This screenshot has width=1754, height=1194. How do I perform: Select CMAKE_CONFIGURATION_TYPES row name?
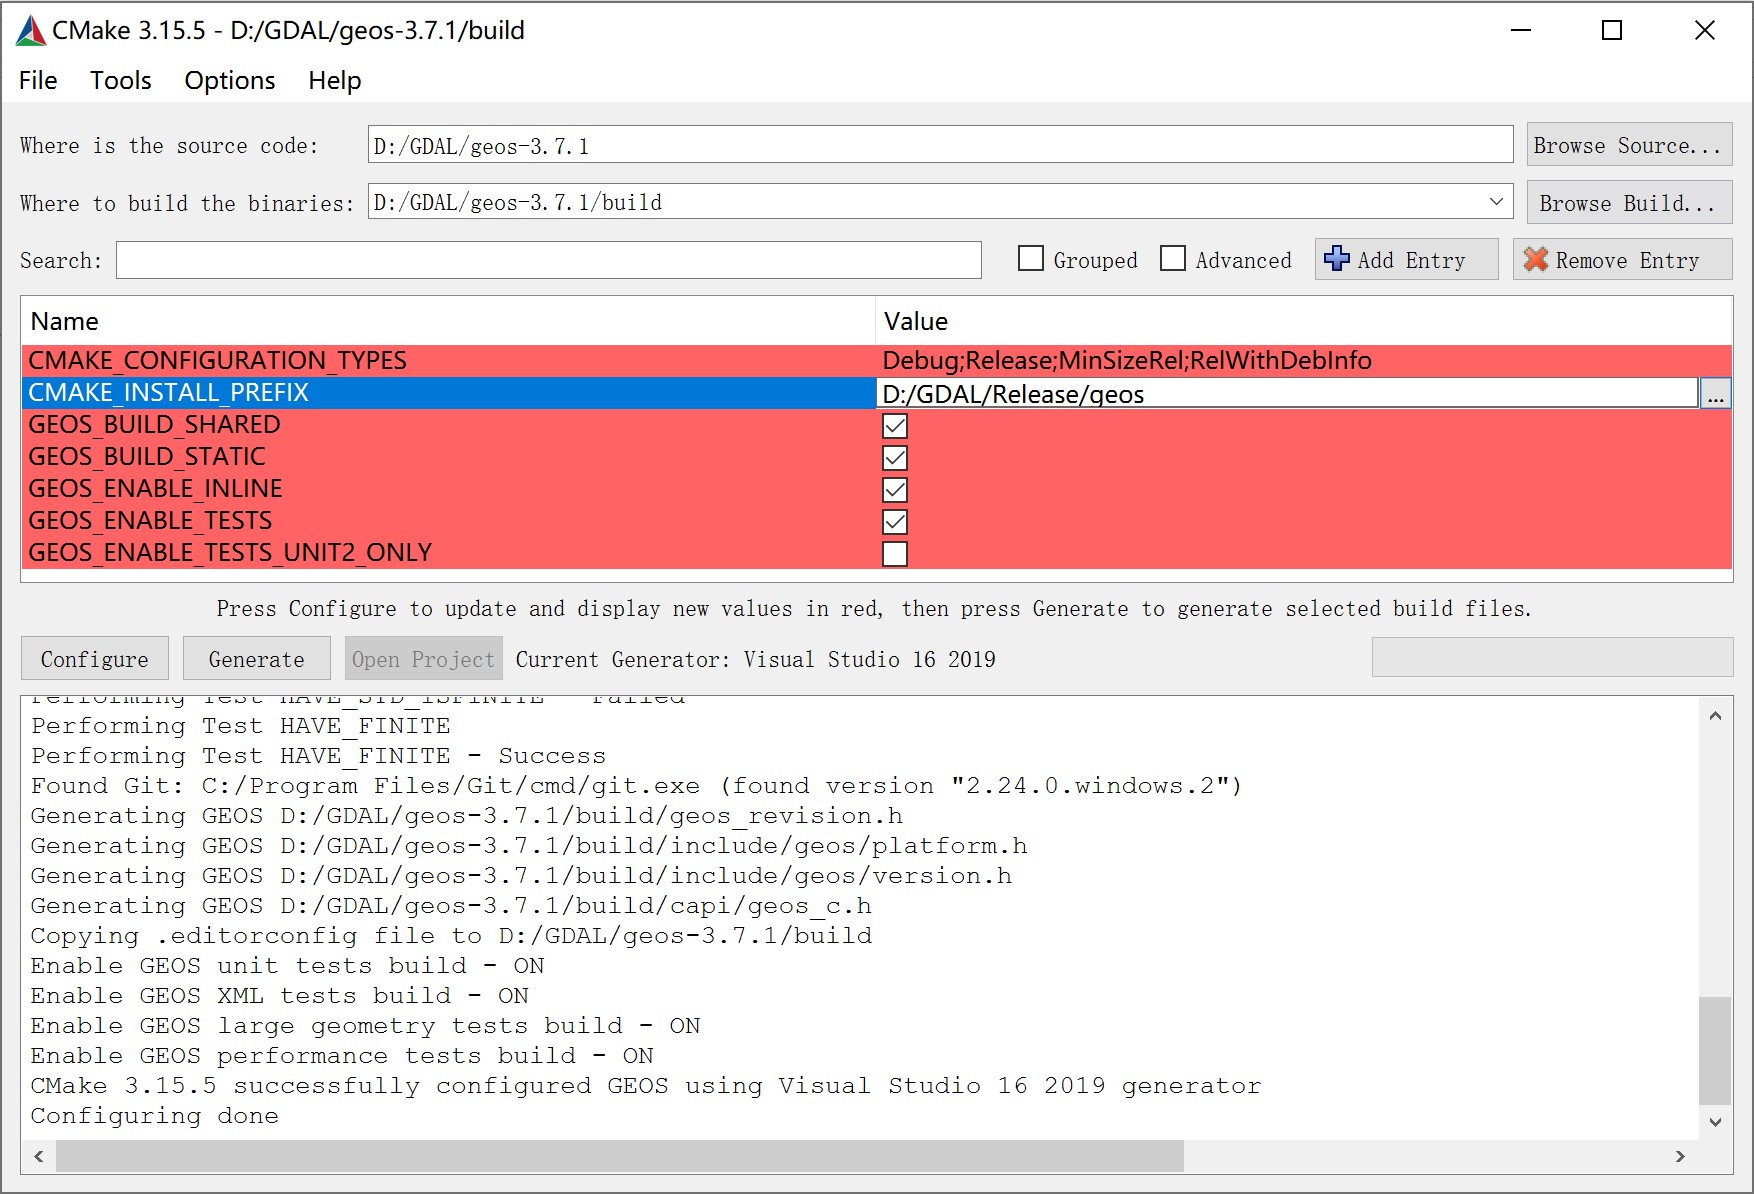(218, 361)
